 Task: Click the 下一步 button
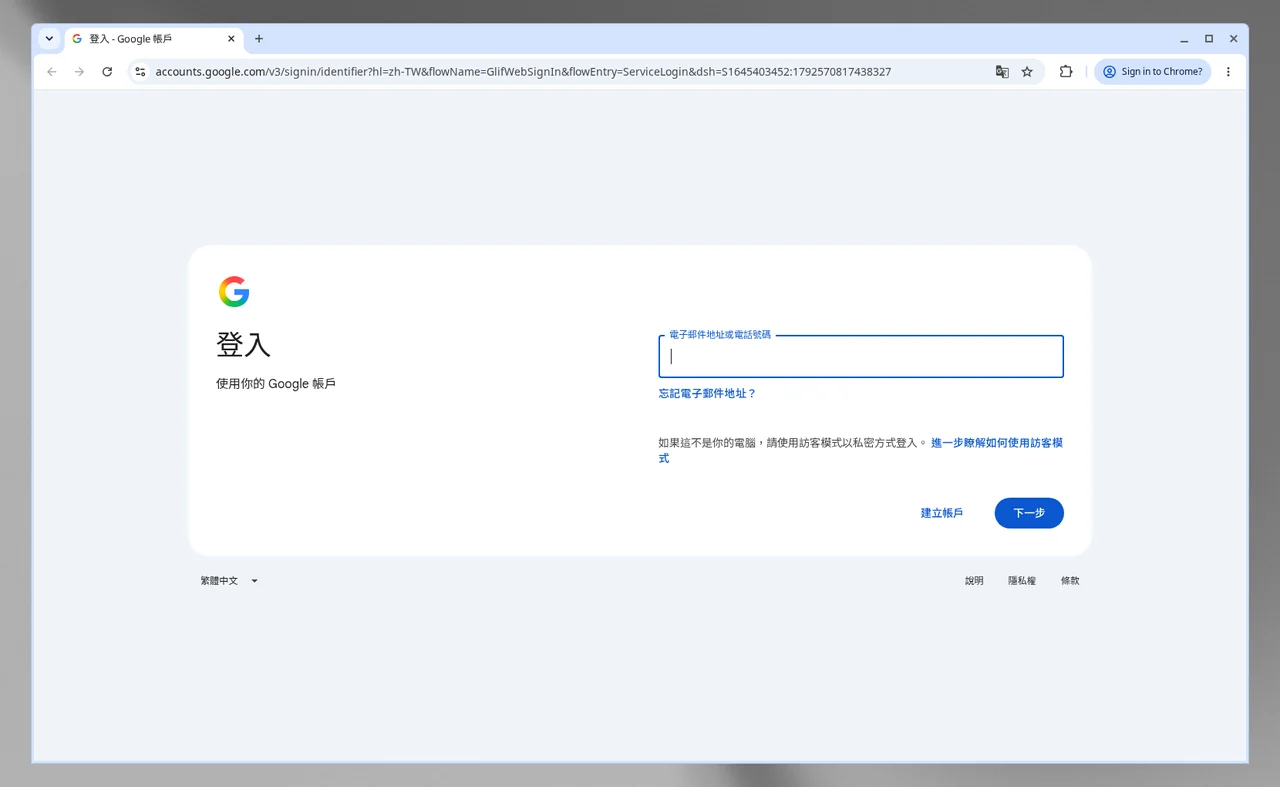(1029, 513)
